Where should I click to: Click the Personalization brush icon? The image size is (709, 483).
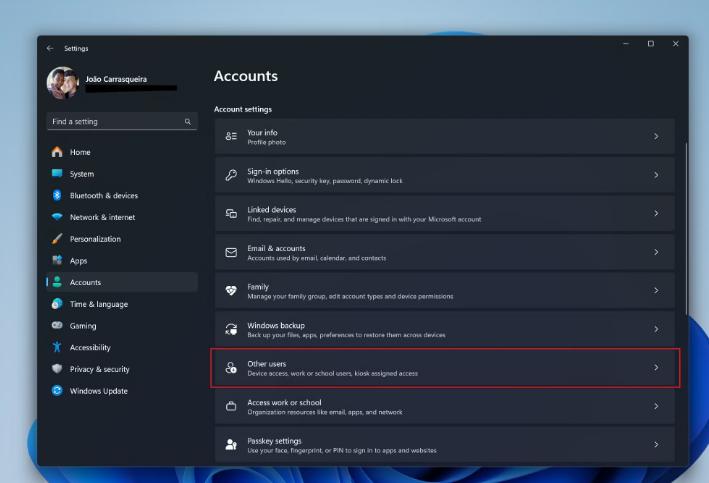(57, 238)
